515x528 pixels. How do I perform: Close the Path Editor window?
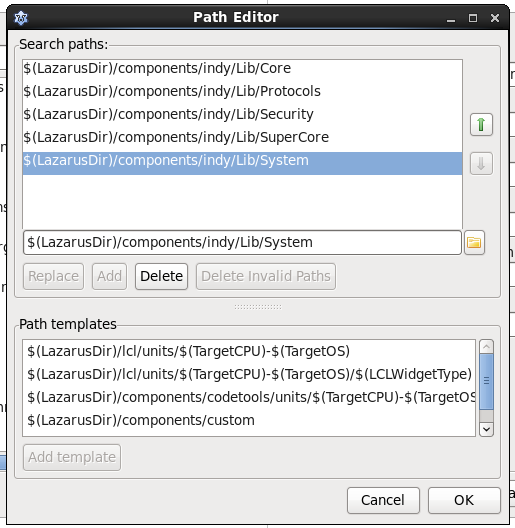coord(495,18)
